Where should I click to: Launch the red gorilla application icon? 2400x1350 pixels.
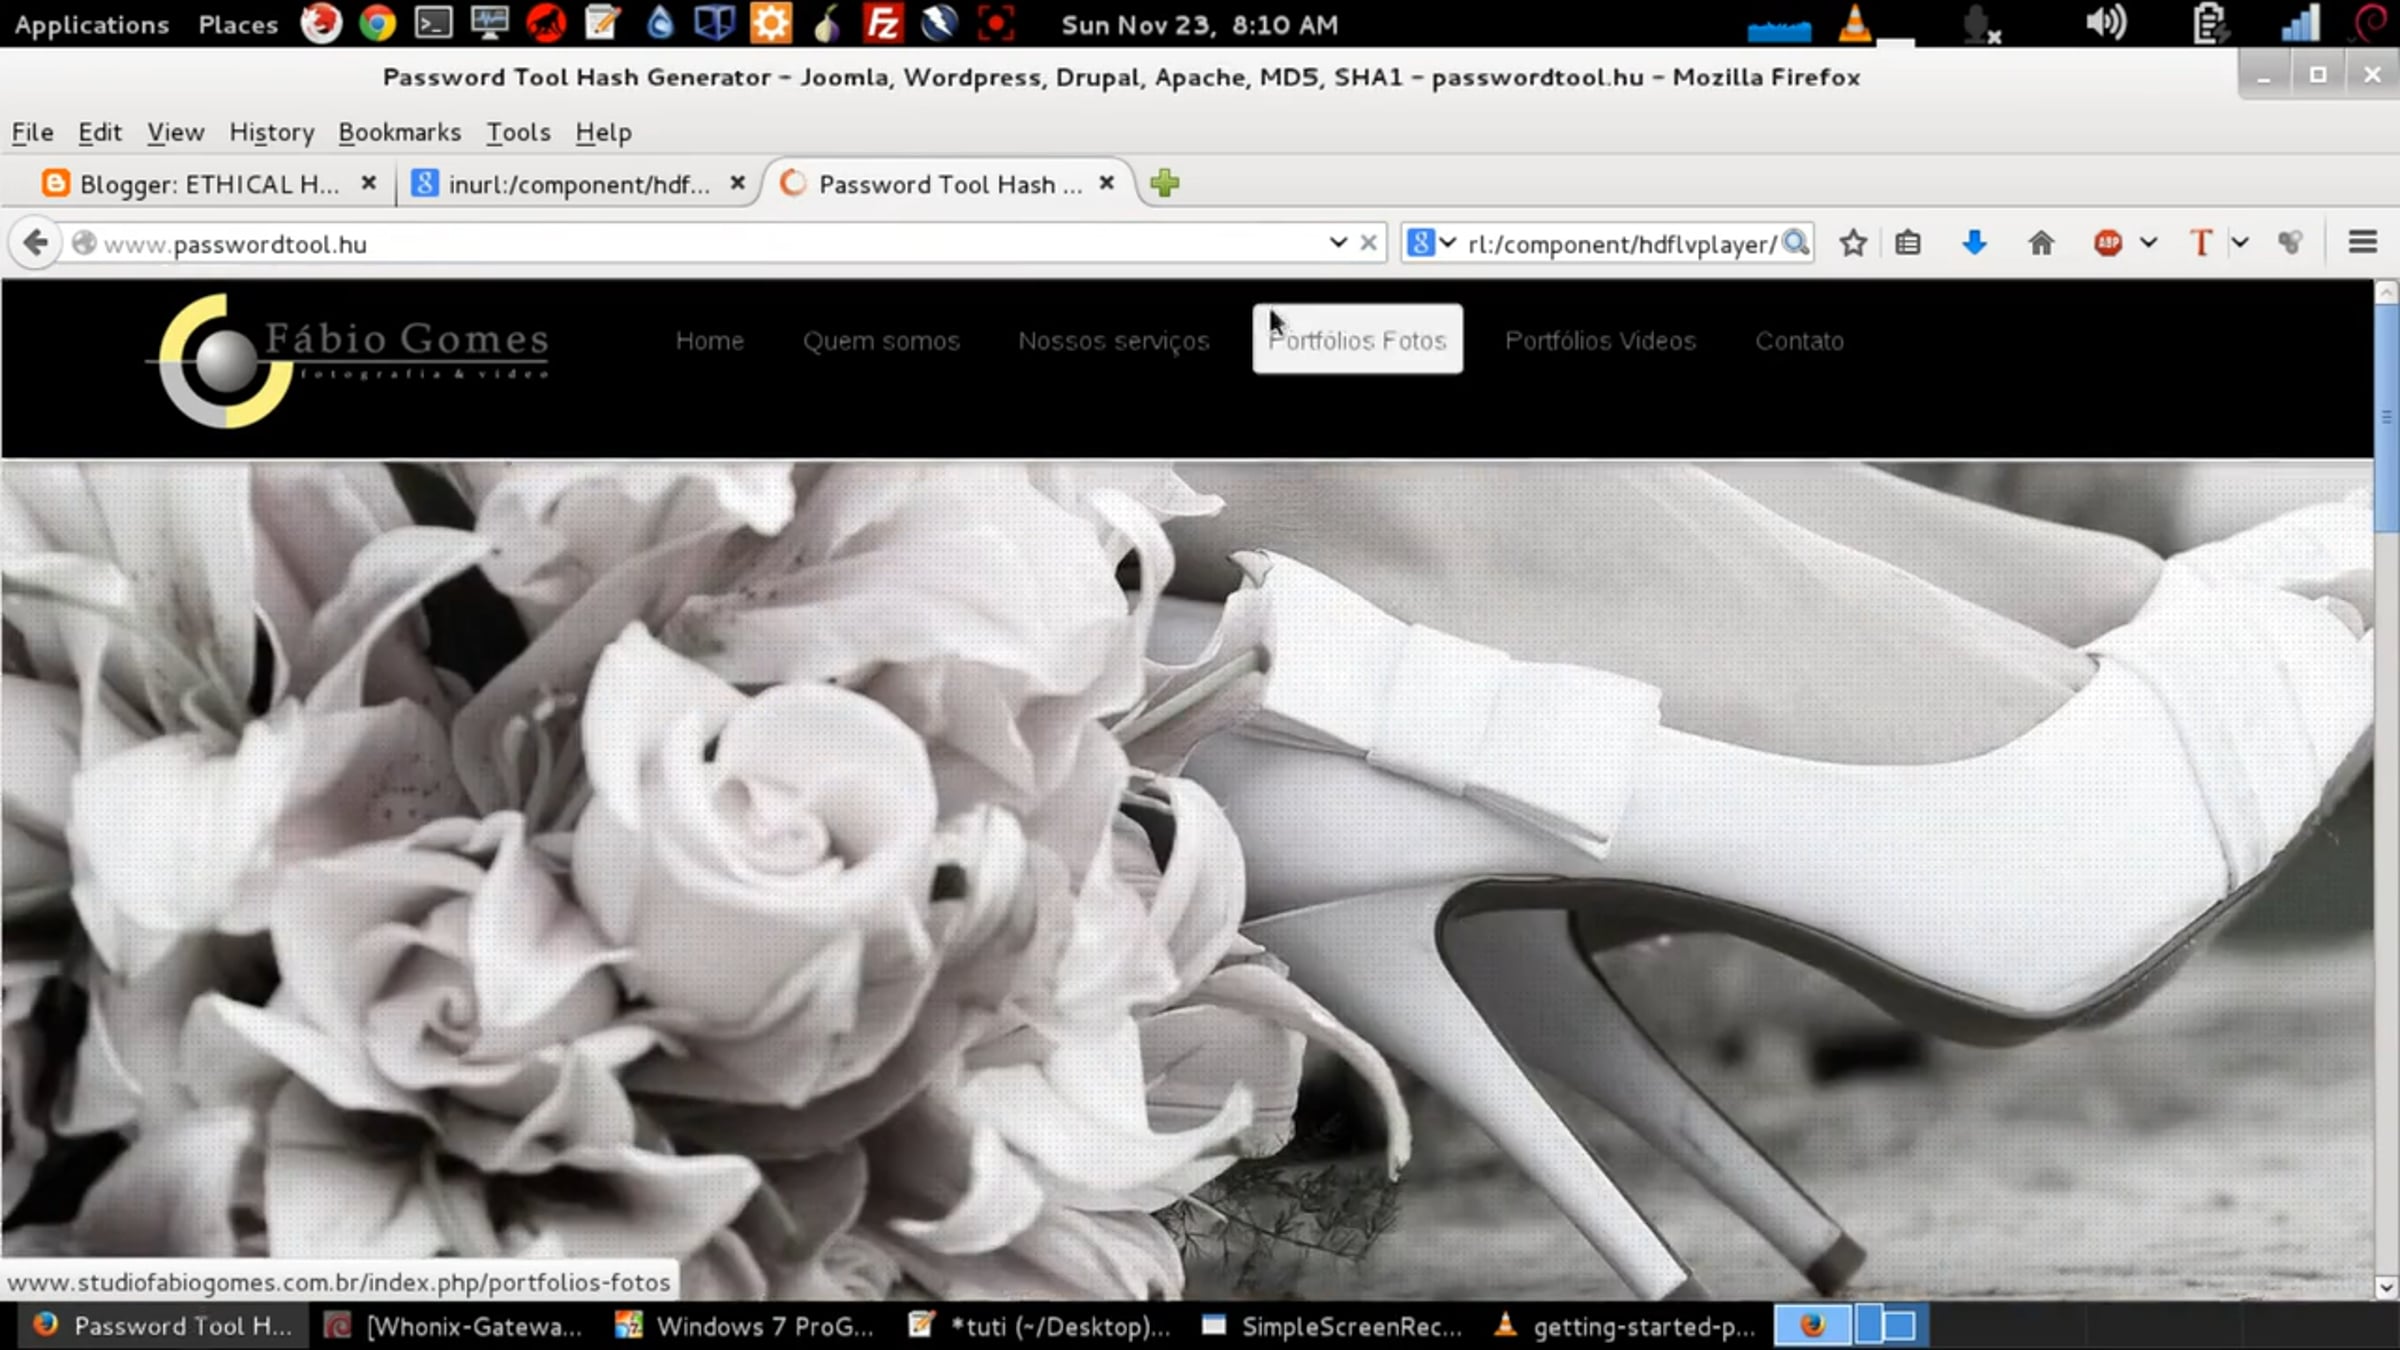click(x=546, y=23)
